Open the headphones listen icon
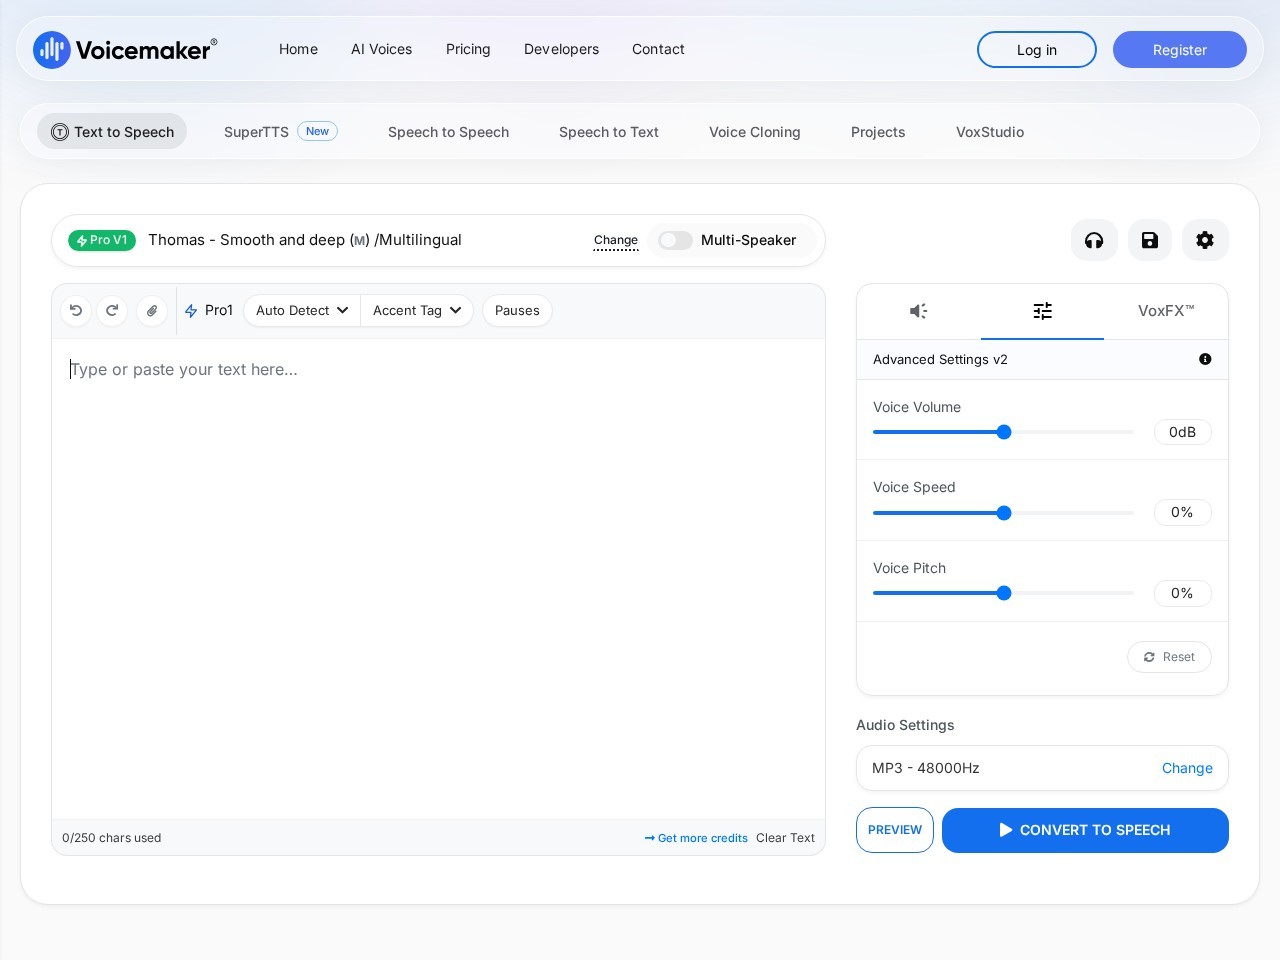The image size is (1280, 960). pos(1094,240)
